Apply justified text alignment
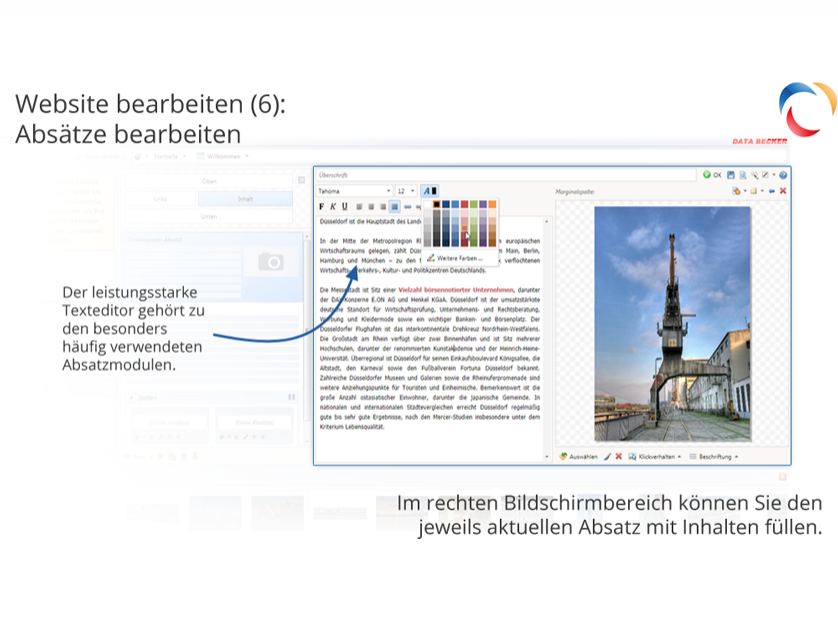 coord(395,206)
